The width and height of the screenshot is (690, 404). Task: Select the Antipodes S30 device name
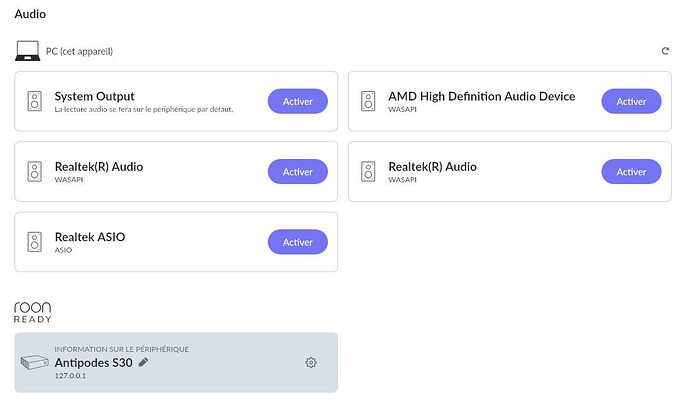[x=93, y=363]
